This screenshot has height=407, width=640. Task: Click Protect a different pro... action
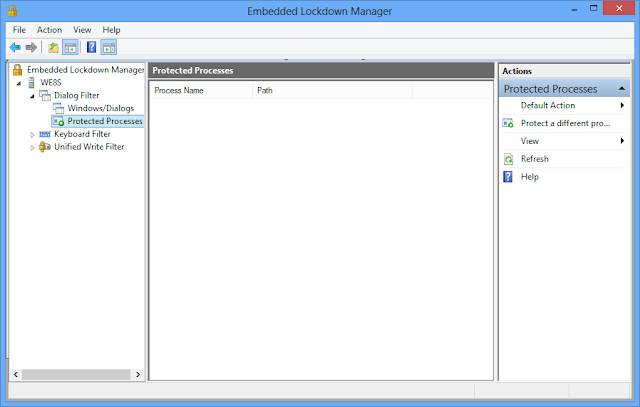coord(565,123)
